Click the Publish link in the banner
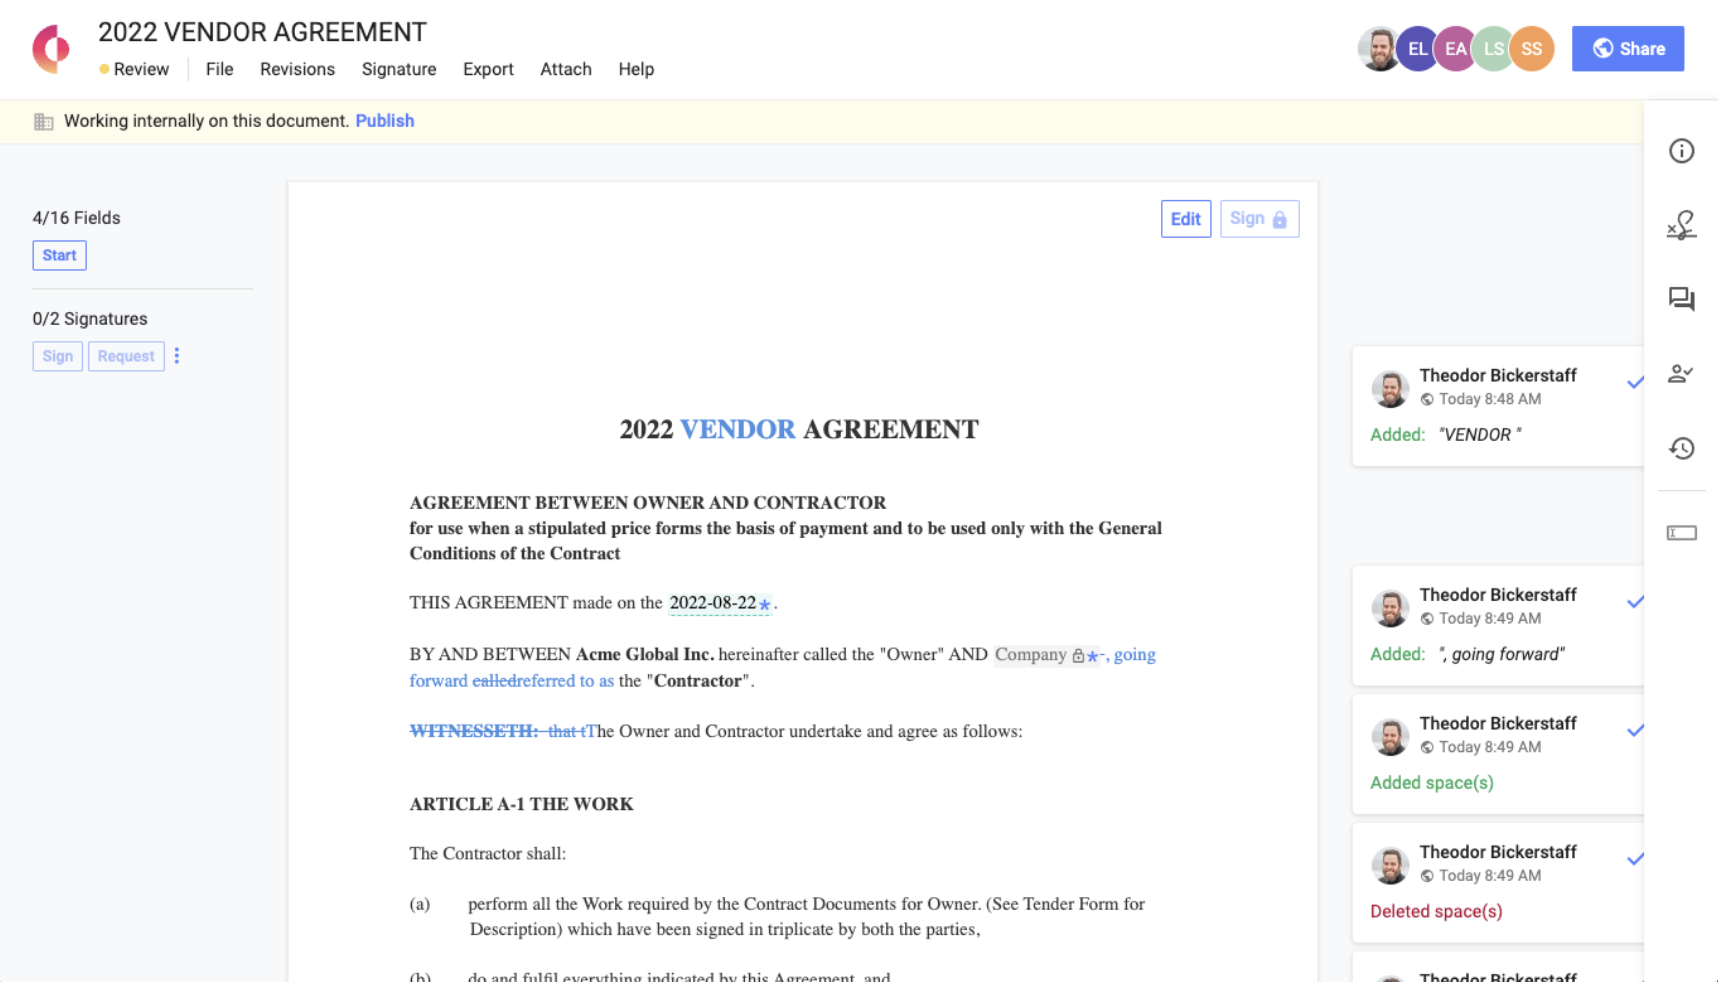This screenshot has width=1718, height=982. (384, 121)
